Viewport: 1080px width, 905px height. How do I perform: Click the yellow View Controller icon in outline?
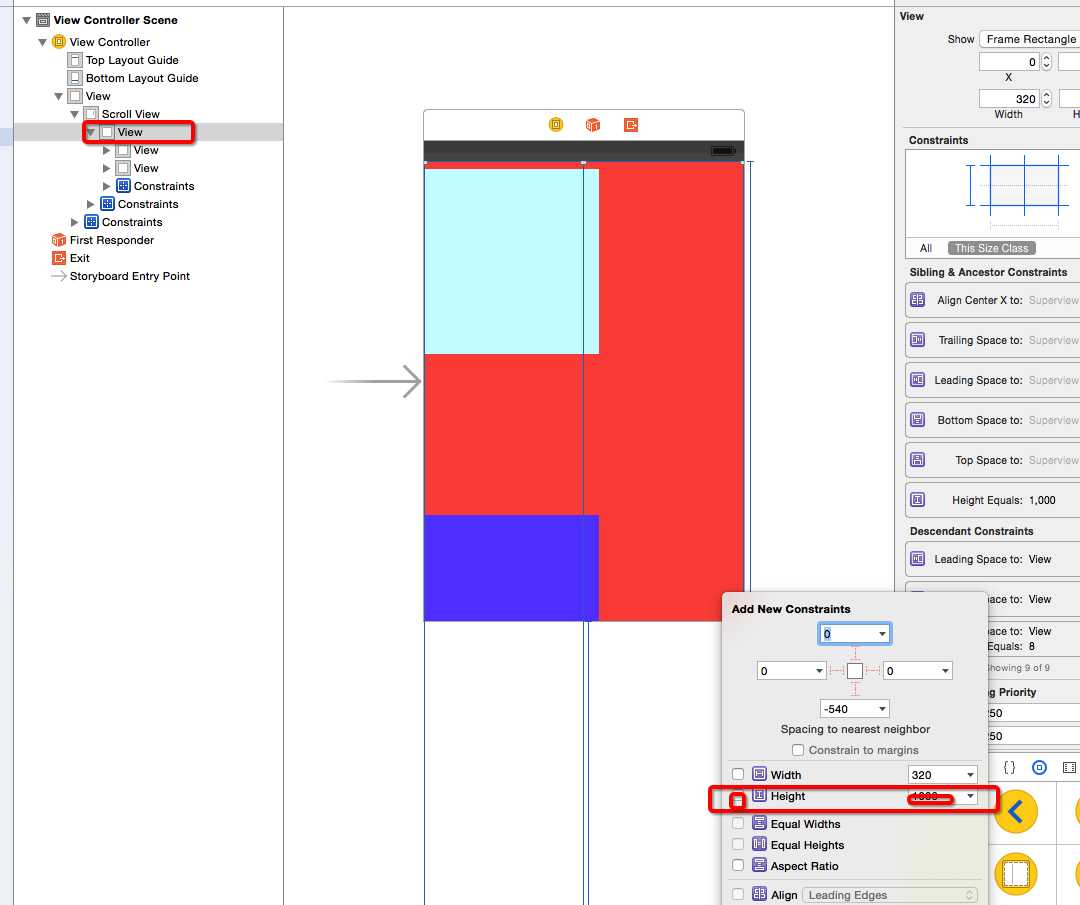[x=59, y=42]
